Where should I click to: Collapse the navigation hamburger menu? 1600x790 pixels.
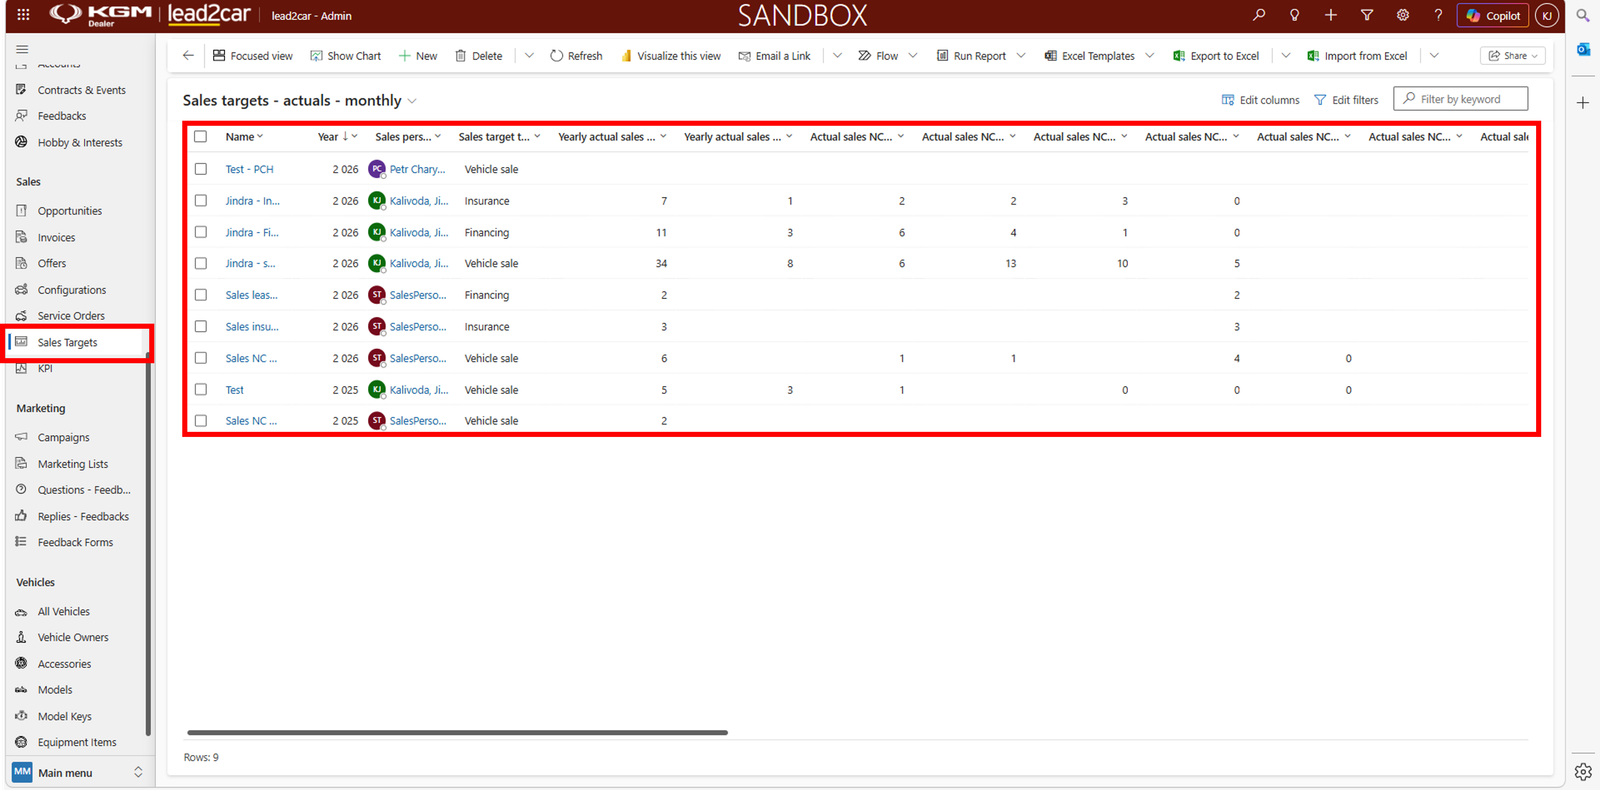(x=22, y=49)
